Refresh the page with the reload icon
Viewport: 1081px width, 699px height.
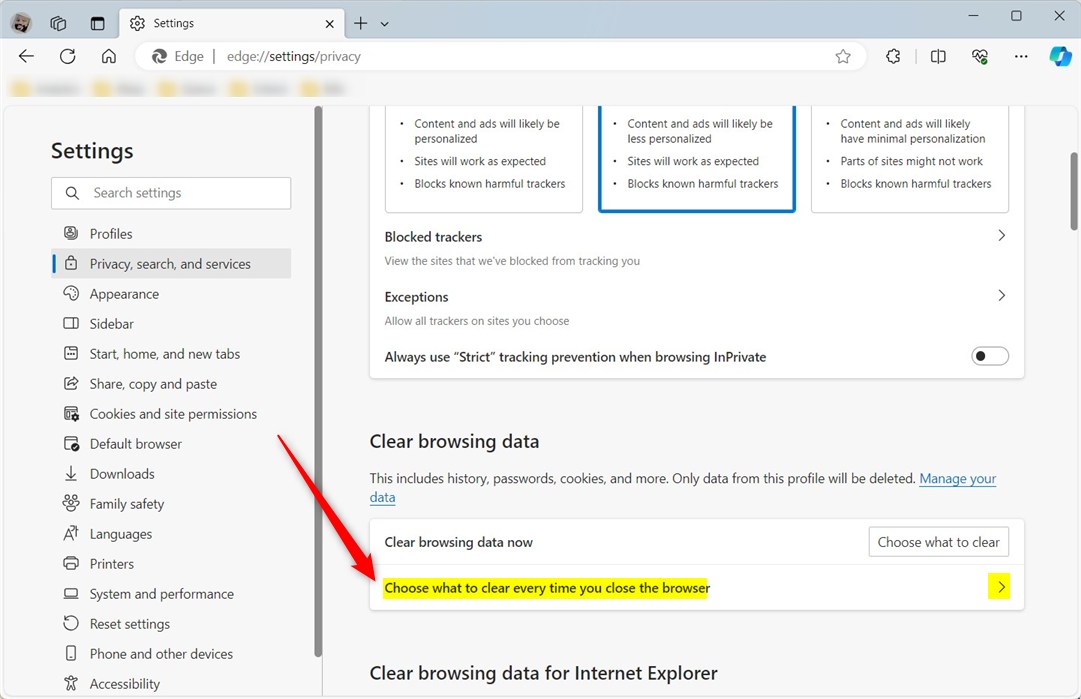pos(67,56)
